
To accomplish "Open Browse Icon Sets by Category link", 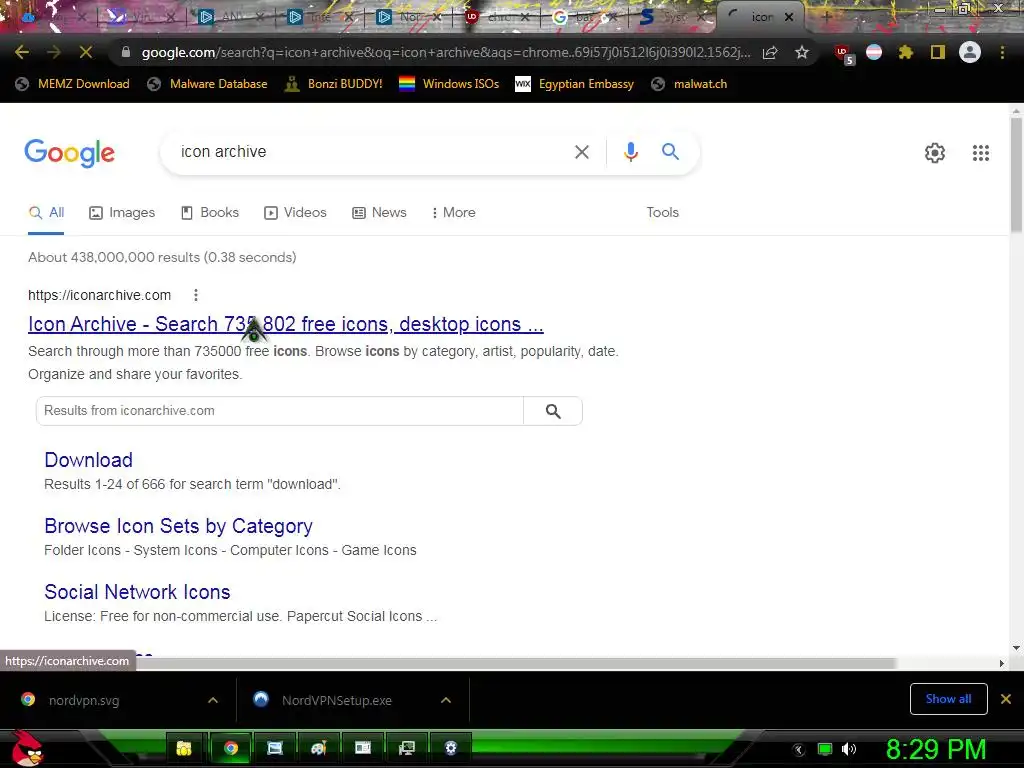I will (x=178, y=526).
